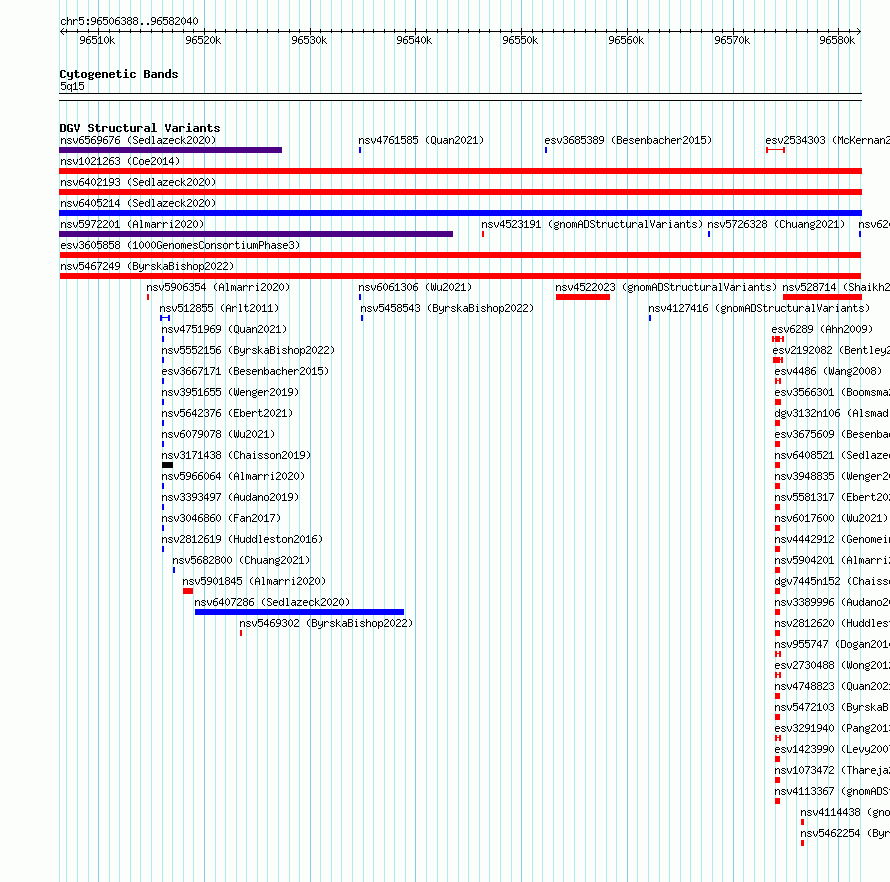The height and width of the screenshot is (882, 890).
Task: Open nsv5642376 (Ebert2021) label
Action: 227,413
